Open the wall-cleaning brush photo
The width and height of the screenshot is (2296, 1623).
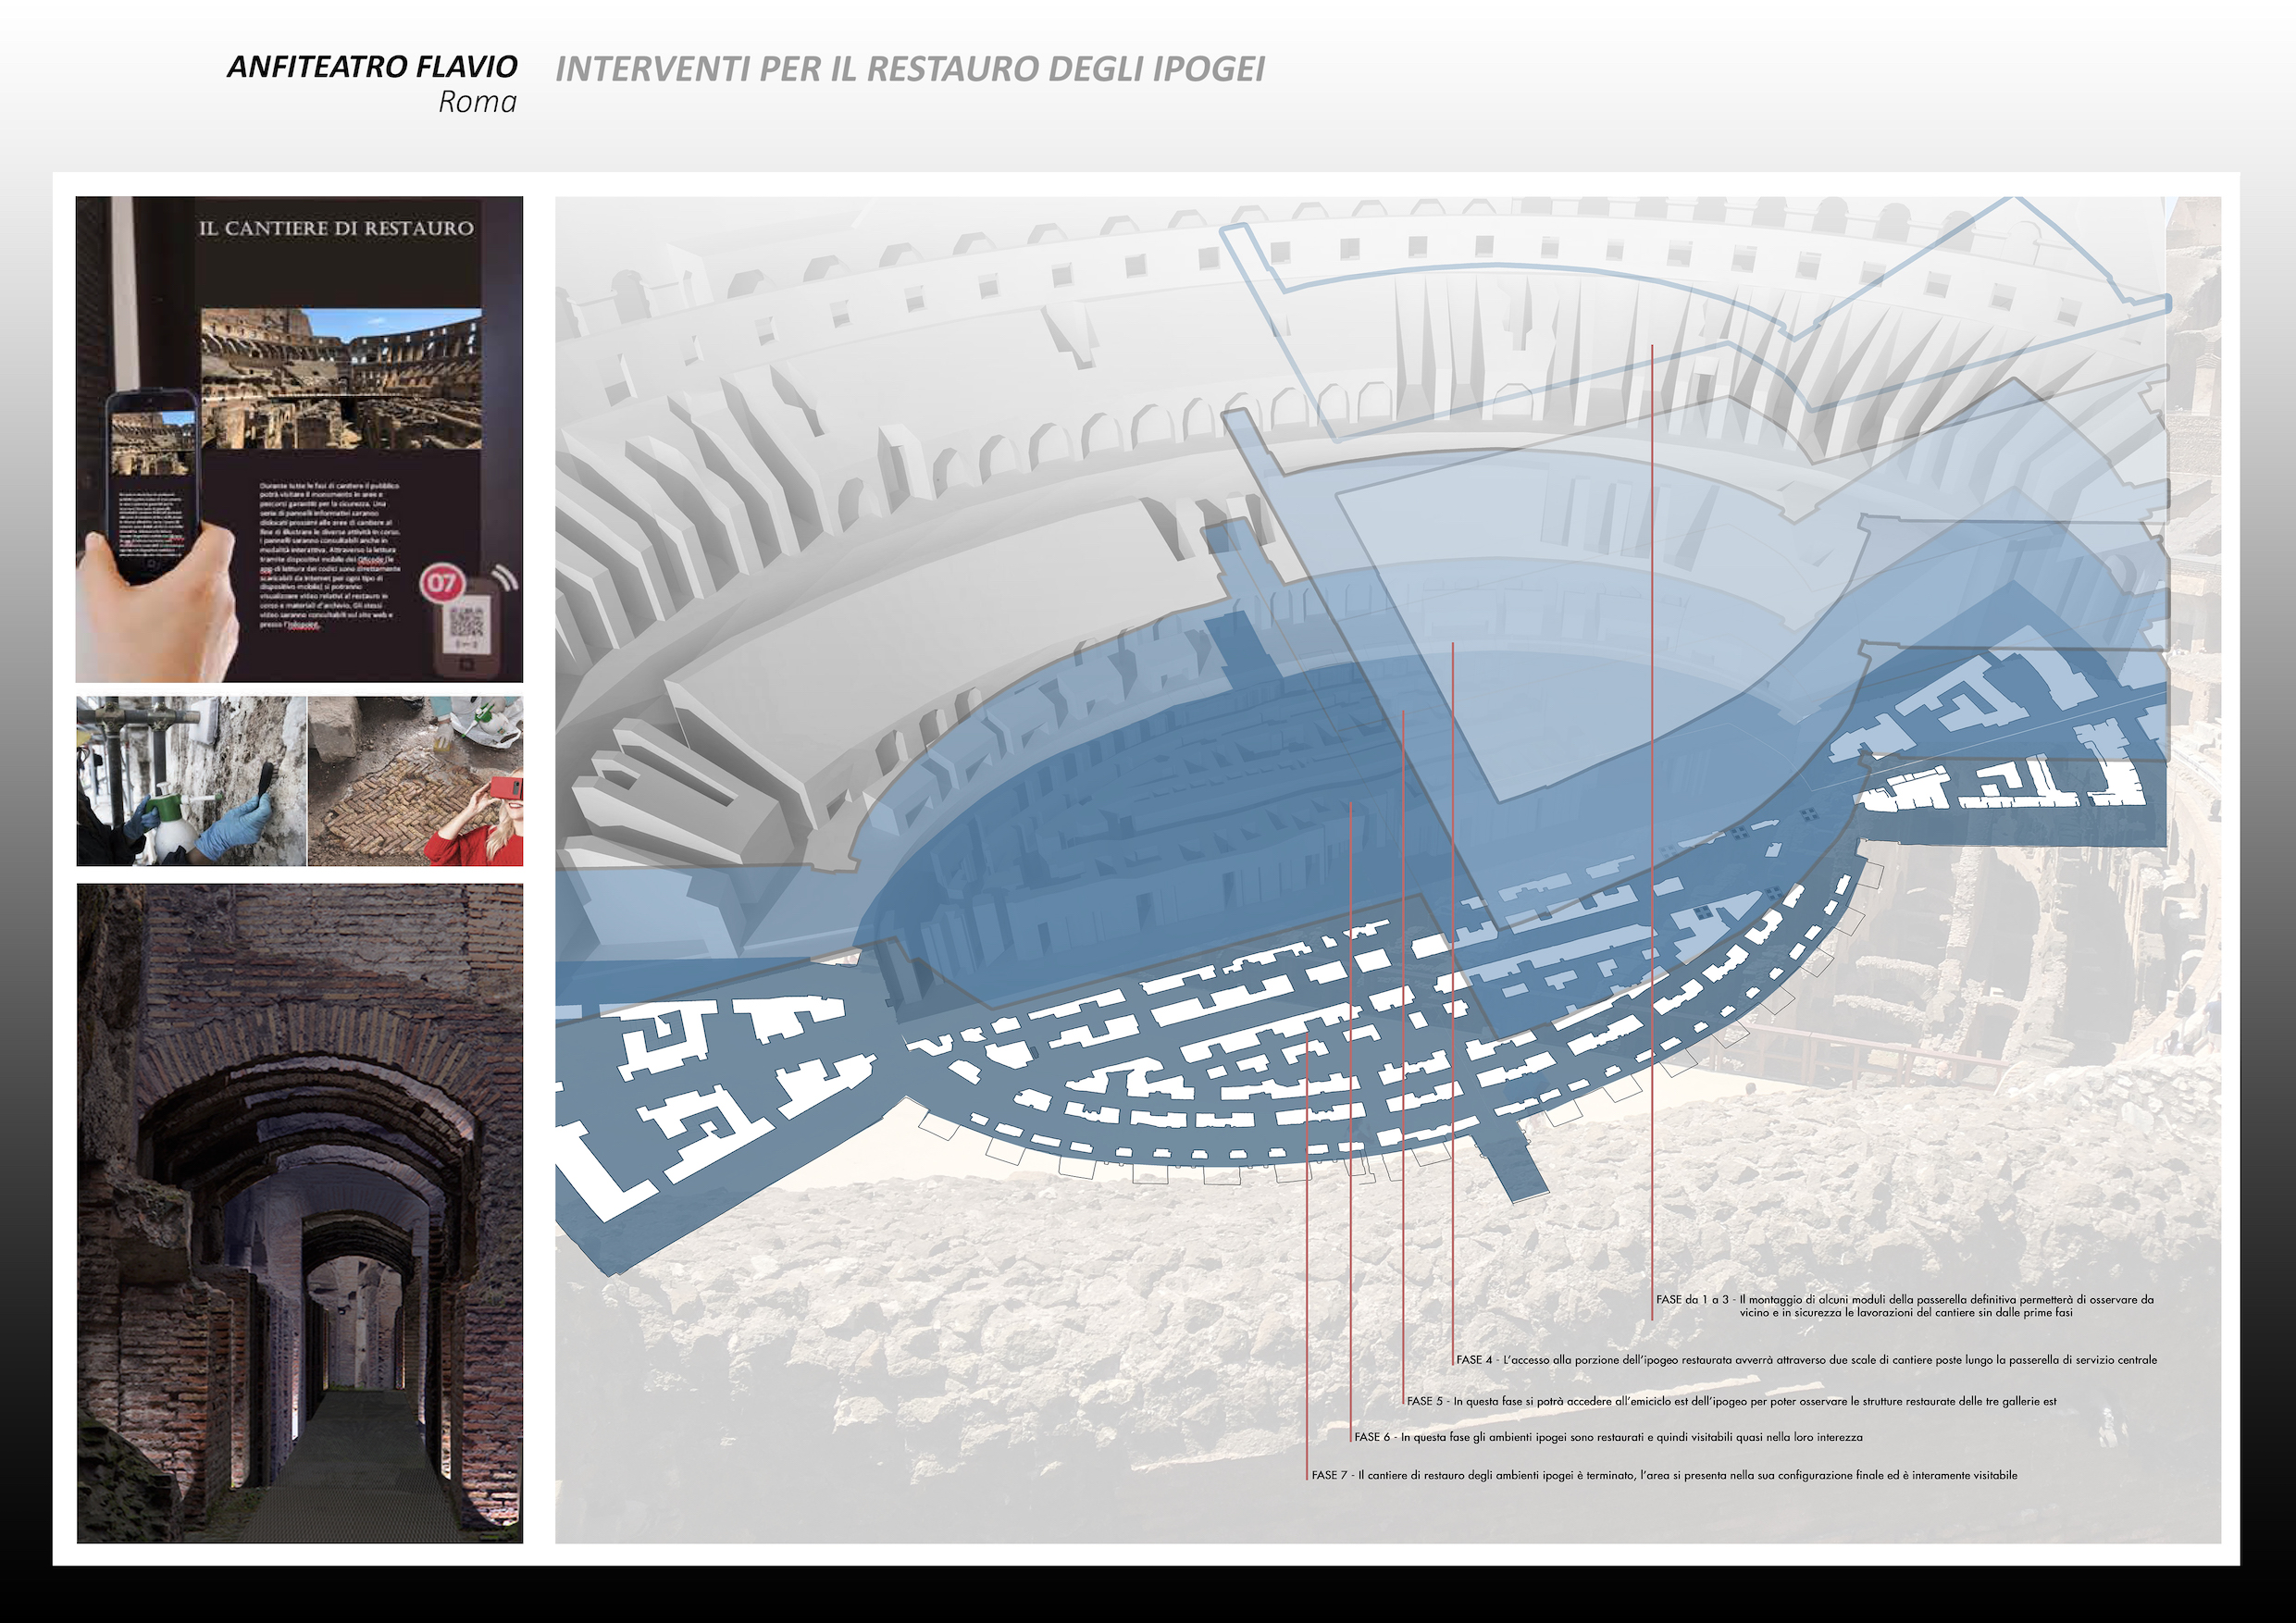click(x=191, y=781)
